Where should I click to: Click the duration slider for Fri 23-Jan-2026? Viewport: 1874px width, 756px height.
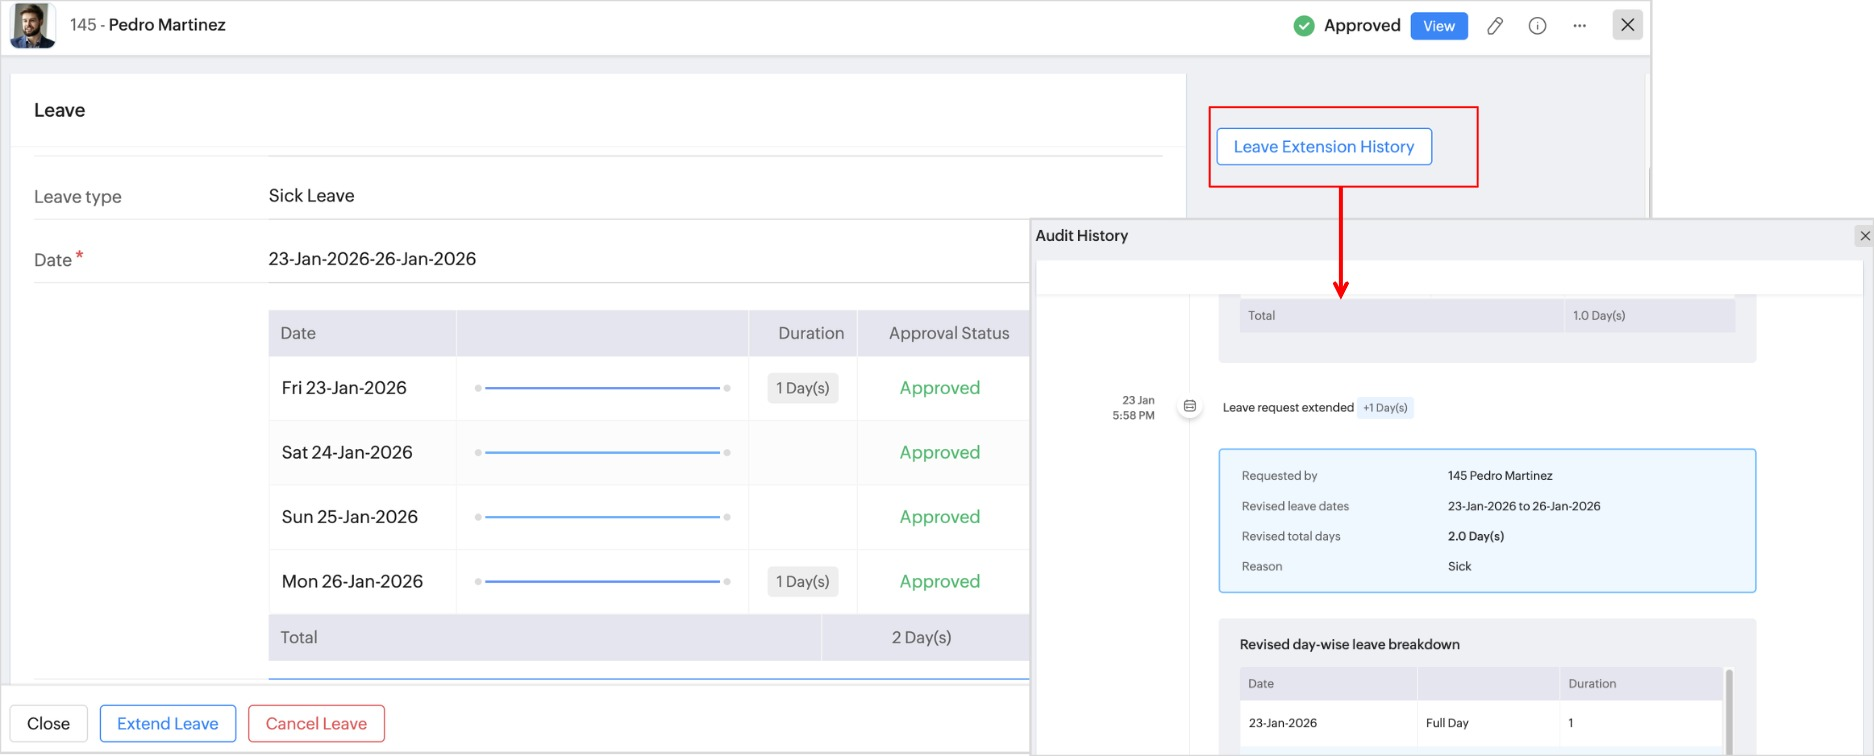[x=602, y=388]
